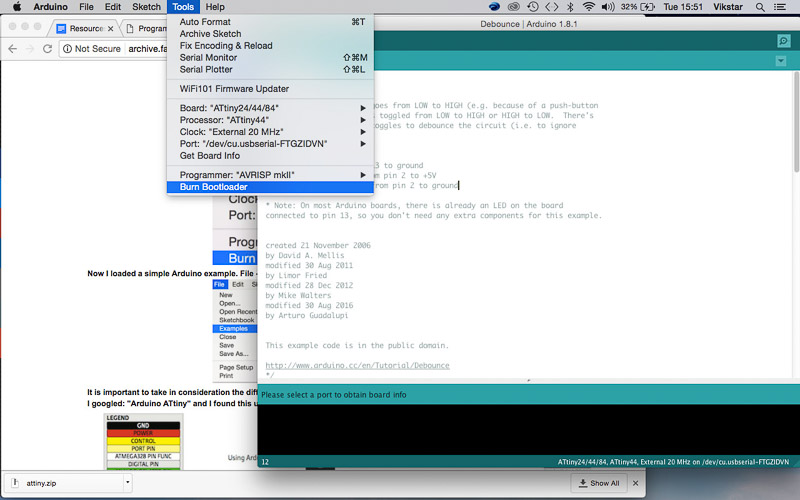
Task: Click the Creative Cloud menu bar icon
Action: pyautogui.click(x=514, y=7)
